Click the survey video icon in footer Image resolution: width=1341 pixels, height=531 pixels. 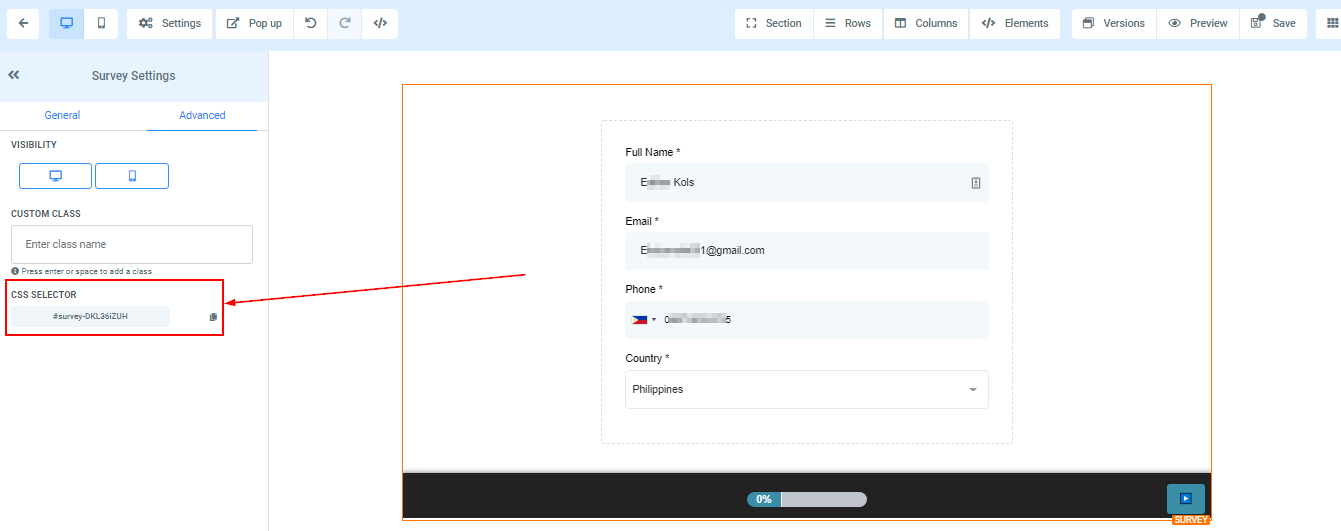coord(1185,498)
